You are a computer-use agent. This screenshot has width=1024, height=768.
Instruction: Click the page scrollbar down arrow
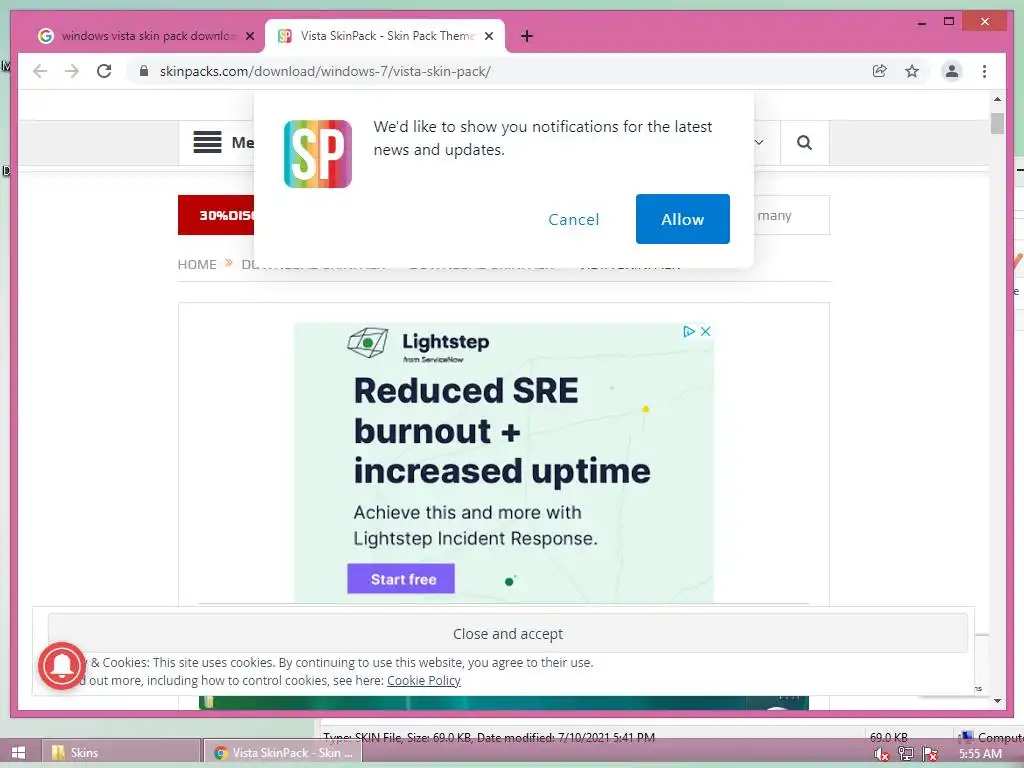pyautogui.click(x=997, y=701)
